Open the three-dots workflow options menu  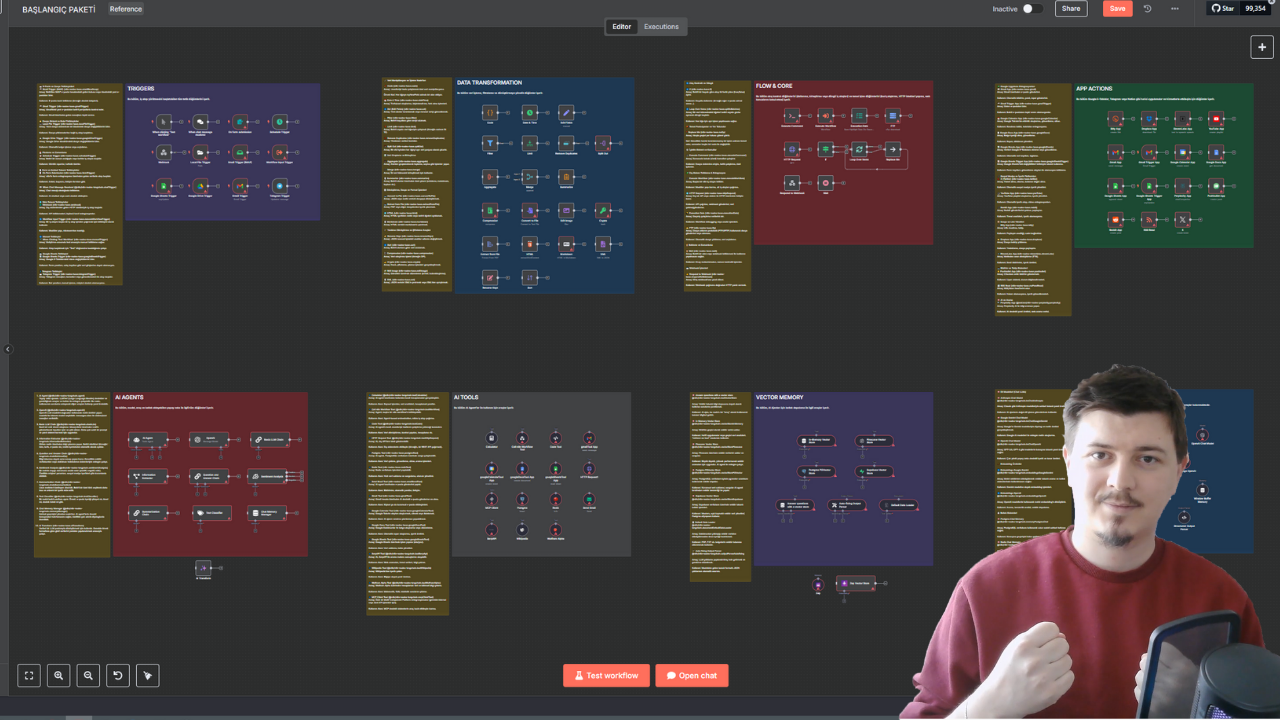(x=1174, y=9)
